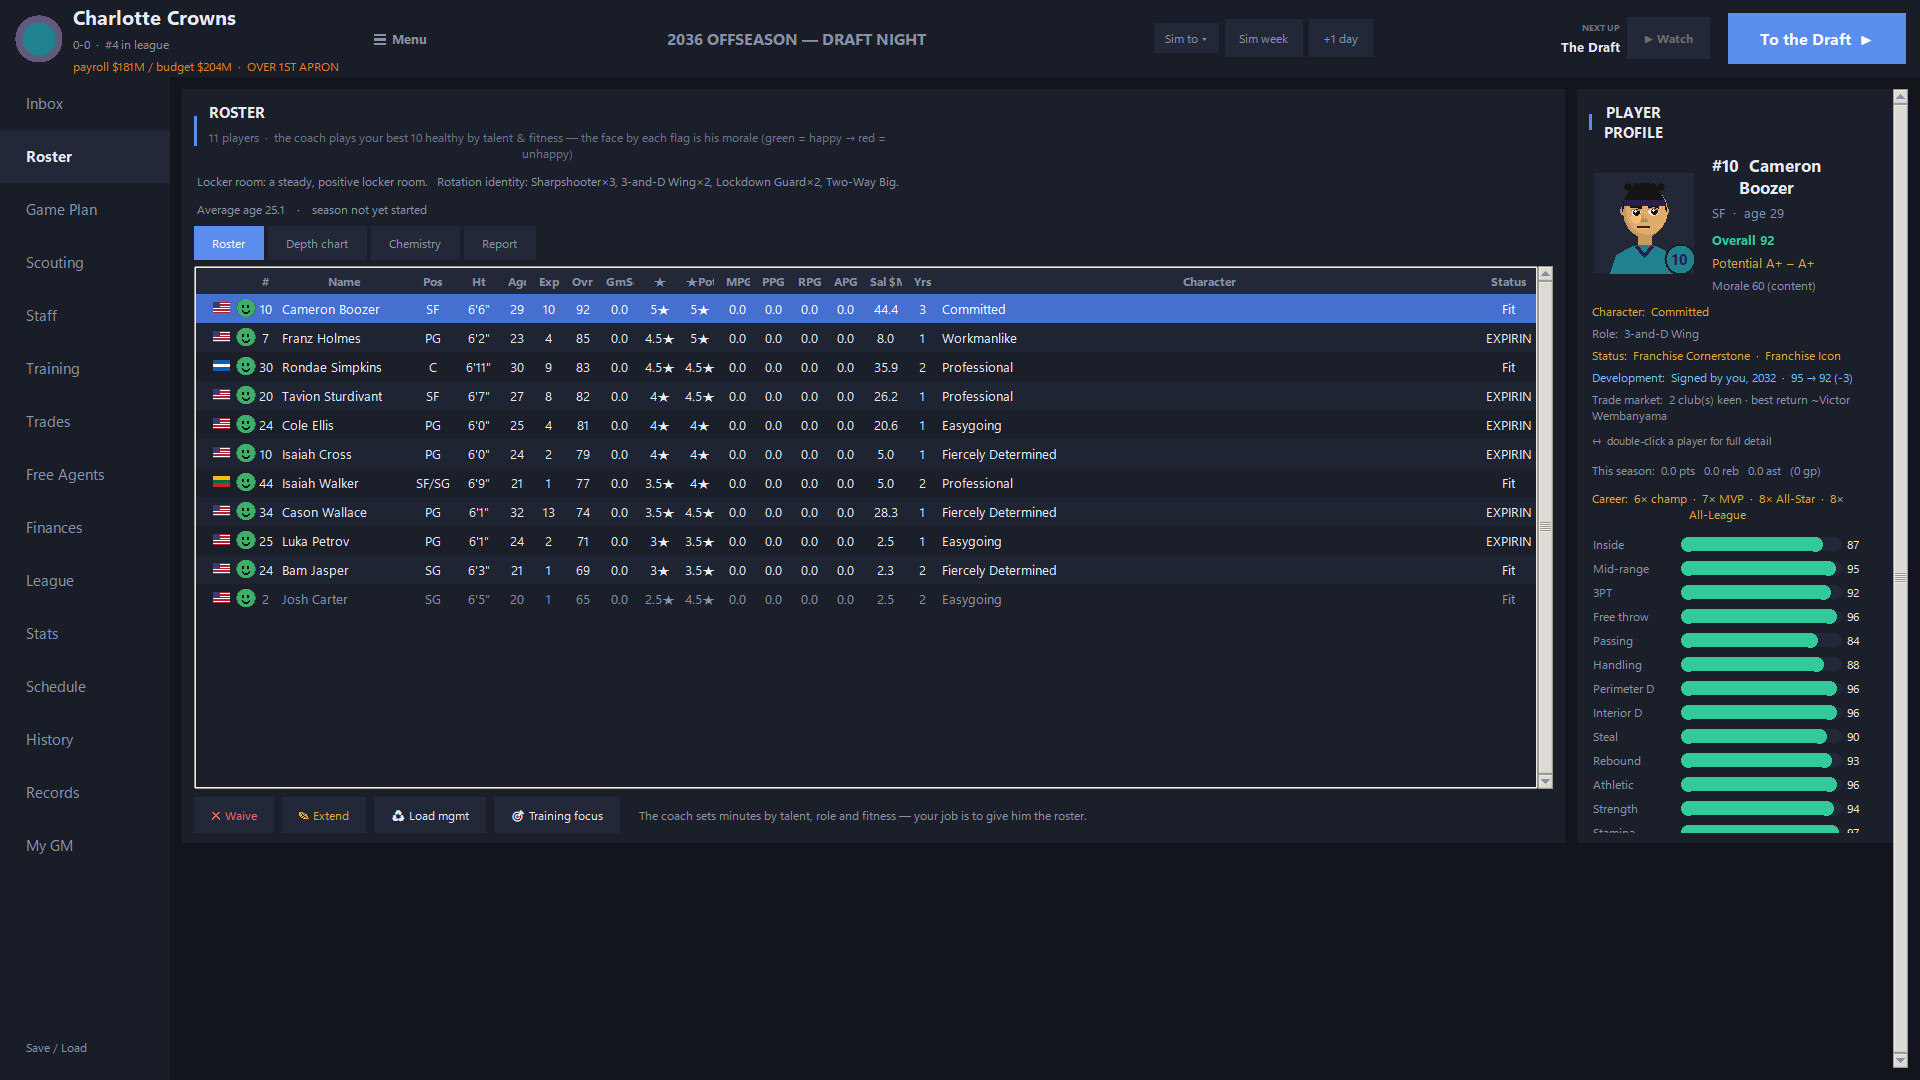Click Save / Load link
Image resolution: width=1920 pixels, height=1080 pixels.
tap(56, 1048)
